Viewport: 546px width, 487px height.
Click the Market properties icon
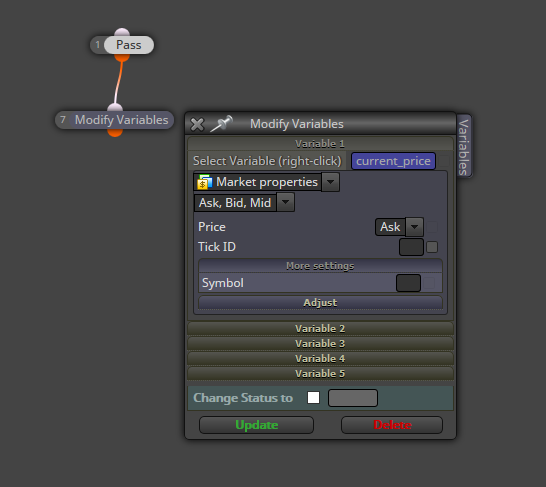[x=204, y=182]
